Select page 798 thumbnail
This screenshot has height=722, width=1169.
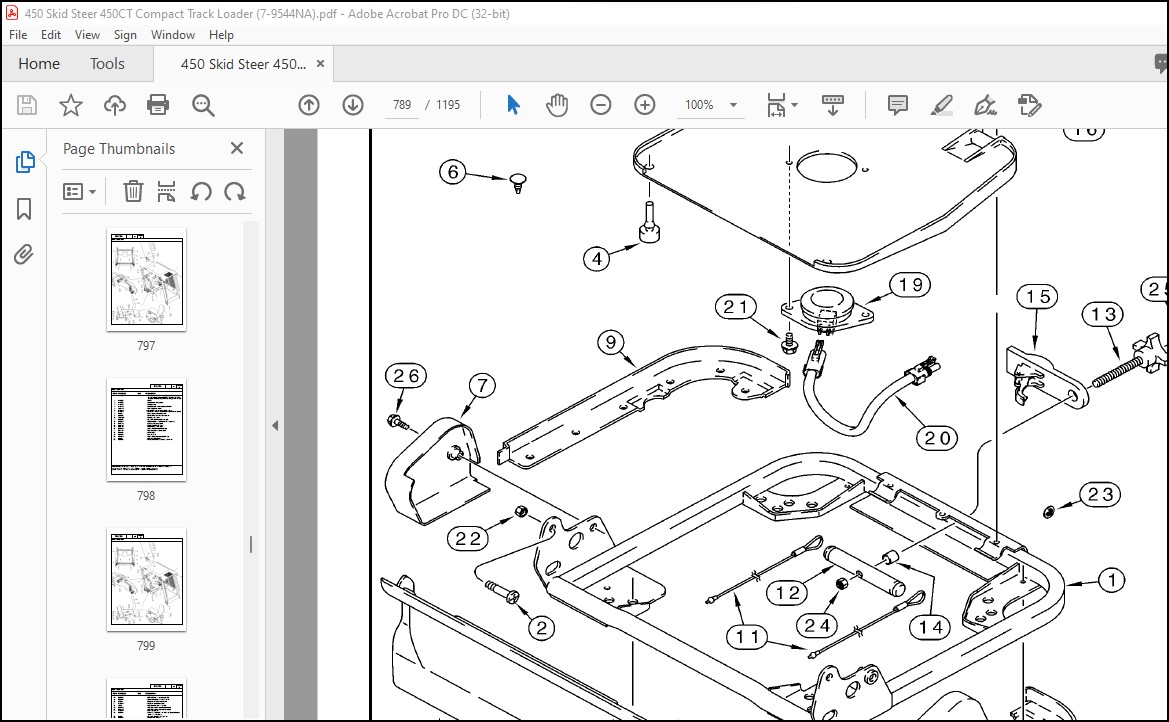[146, 430]
